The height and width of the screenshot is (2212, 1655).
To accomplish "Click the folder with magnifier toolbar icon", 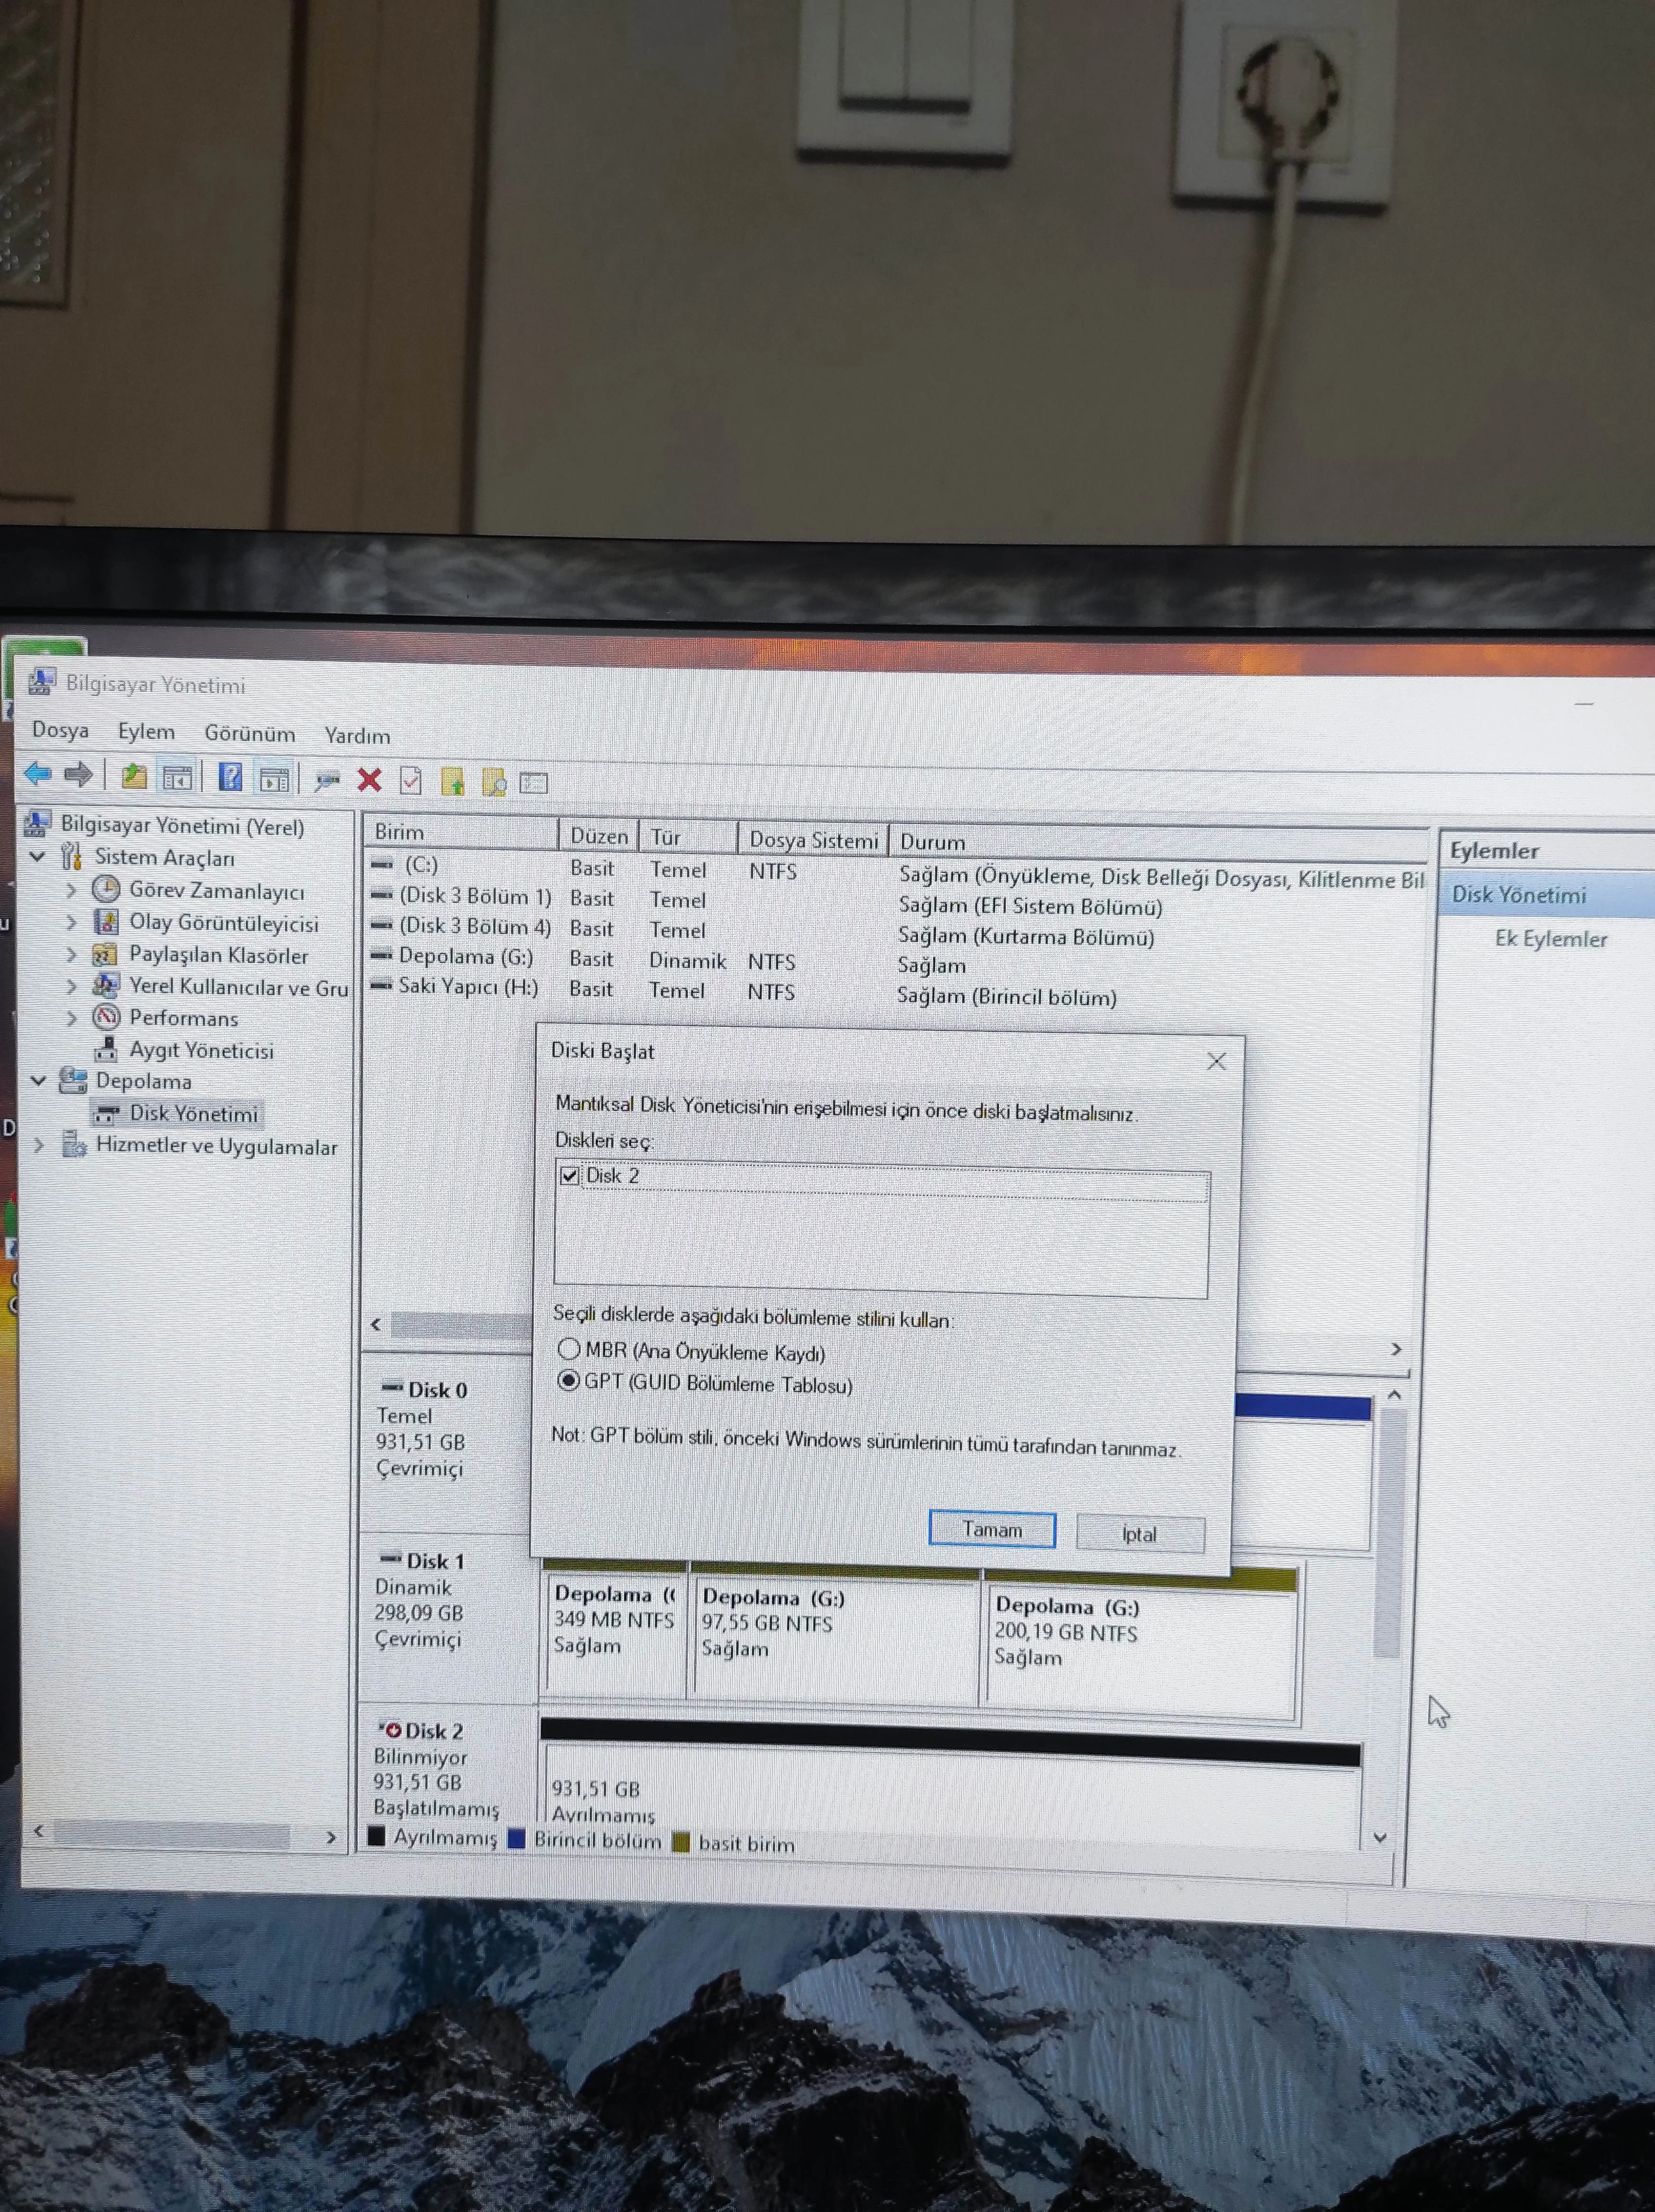I will click(x=494, y=783).
